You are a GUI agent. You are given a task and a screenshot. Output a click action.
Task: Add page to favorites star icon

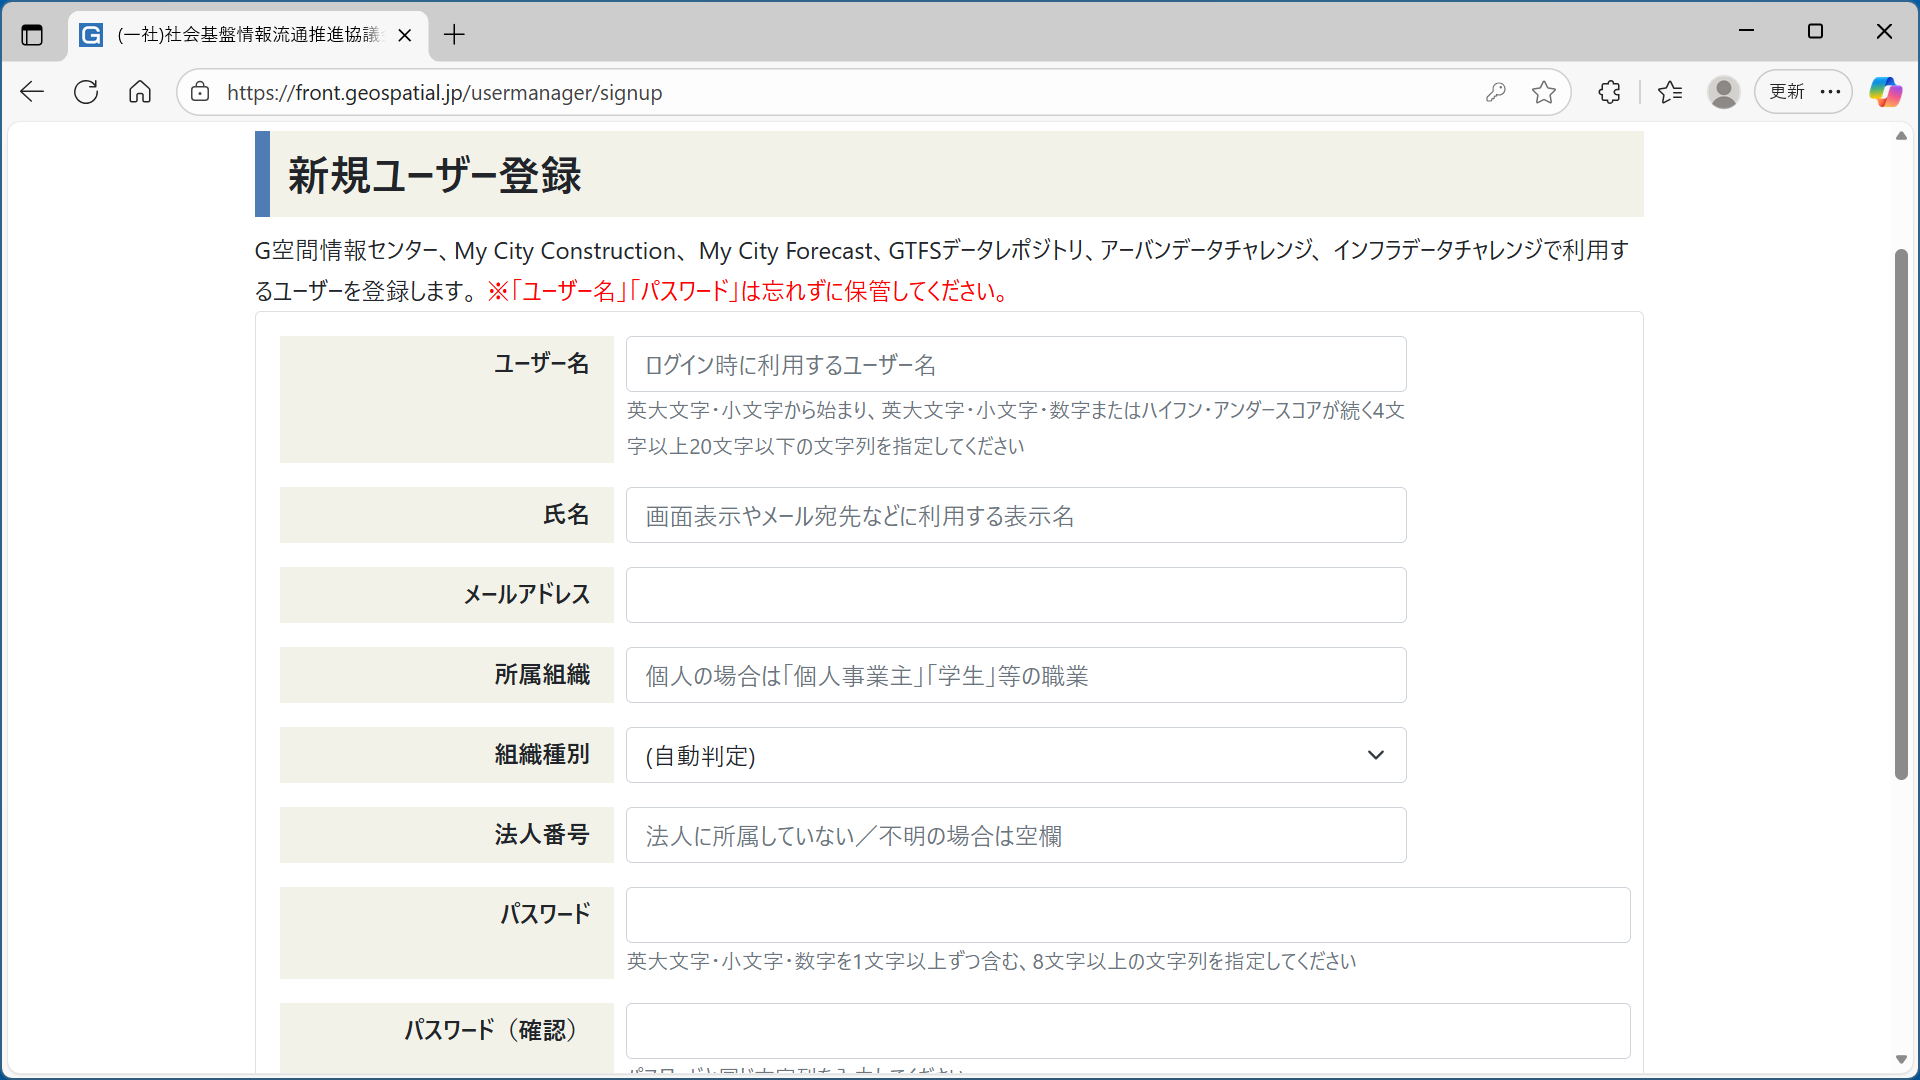(1544, 92)
